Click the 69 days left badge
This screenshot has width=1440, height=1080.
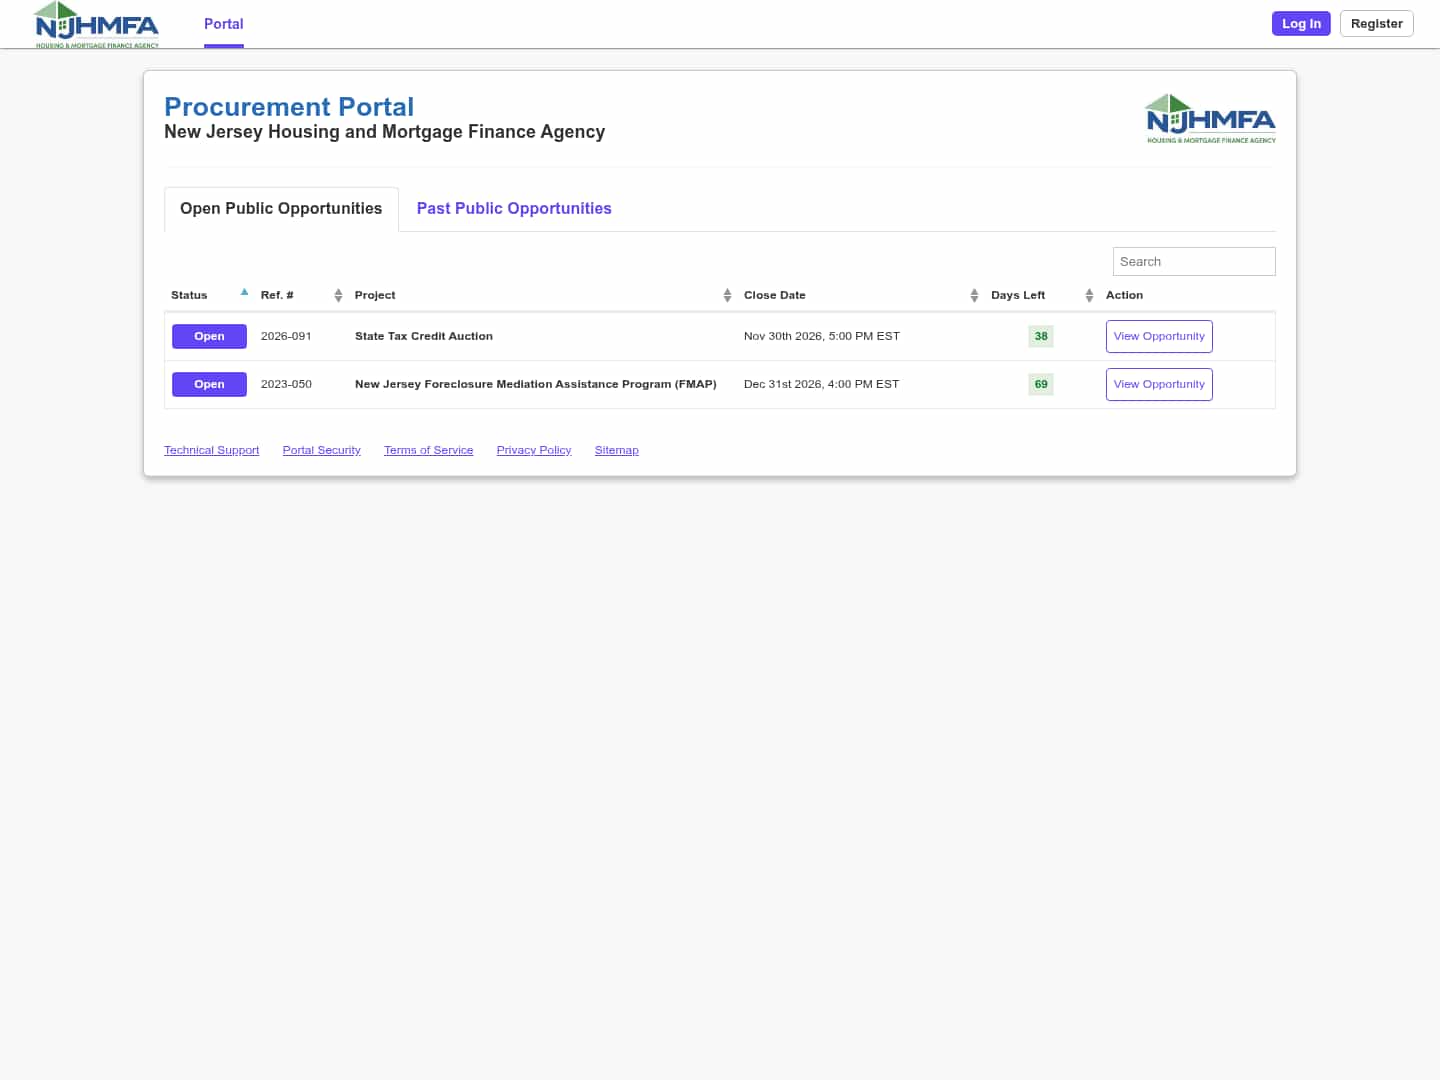click(x=1041, y=384)
